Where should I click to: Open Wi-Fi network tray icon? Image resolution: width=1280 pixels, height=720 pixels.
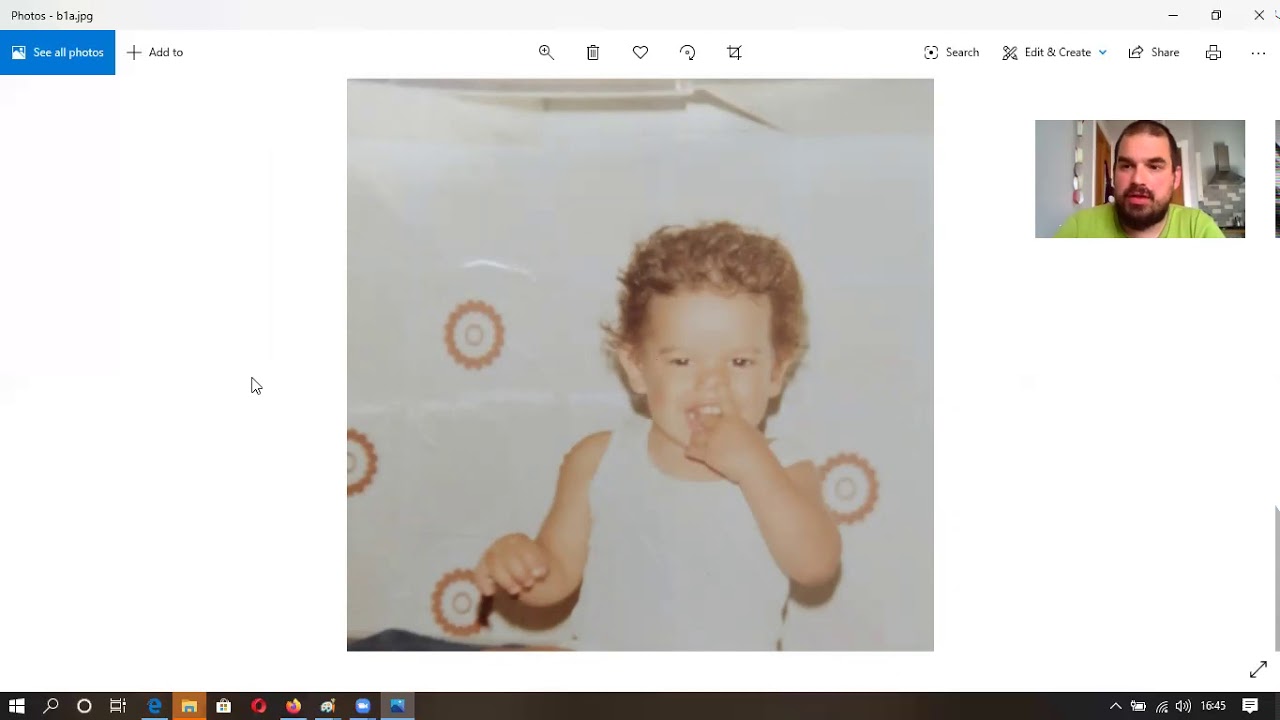(1161, 706)
